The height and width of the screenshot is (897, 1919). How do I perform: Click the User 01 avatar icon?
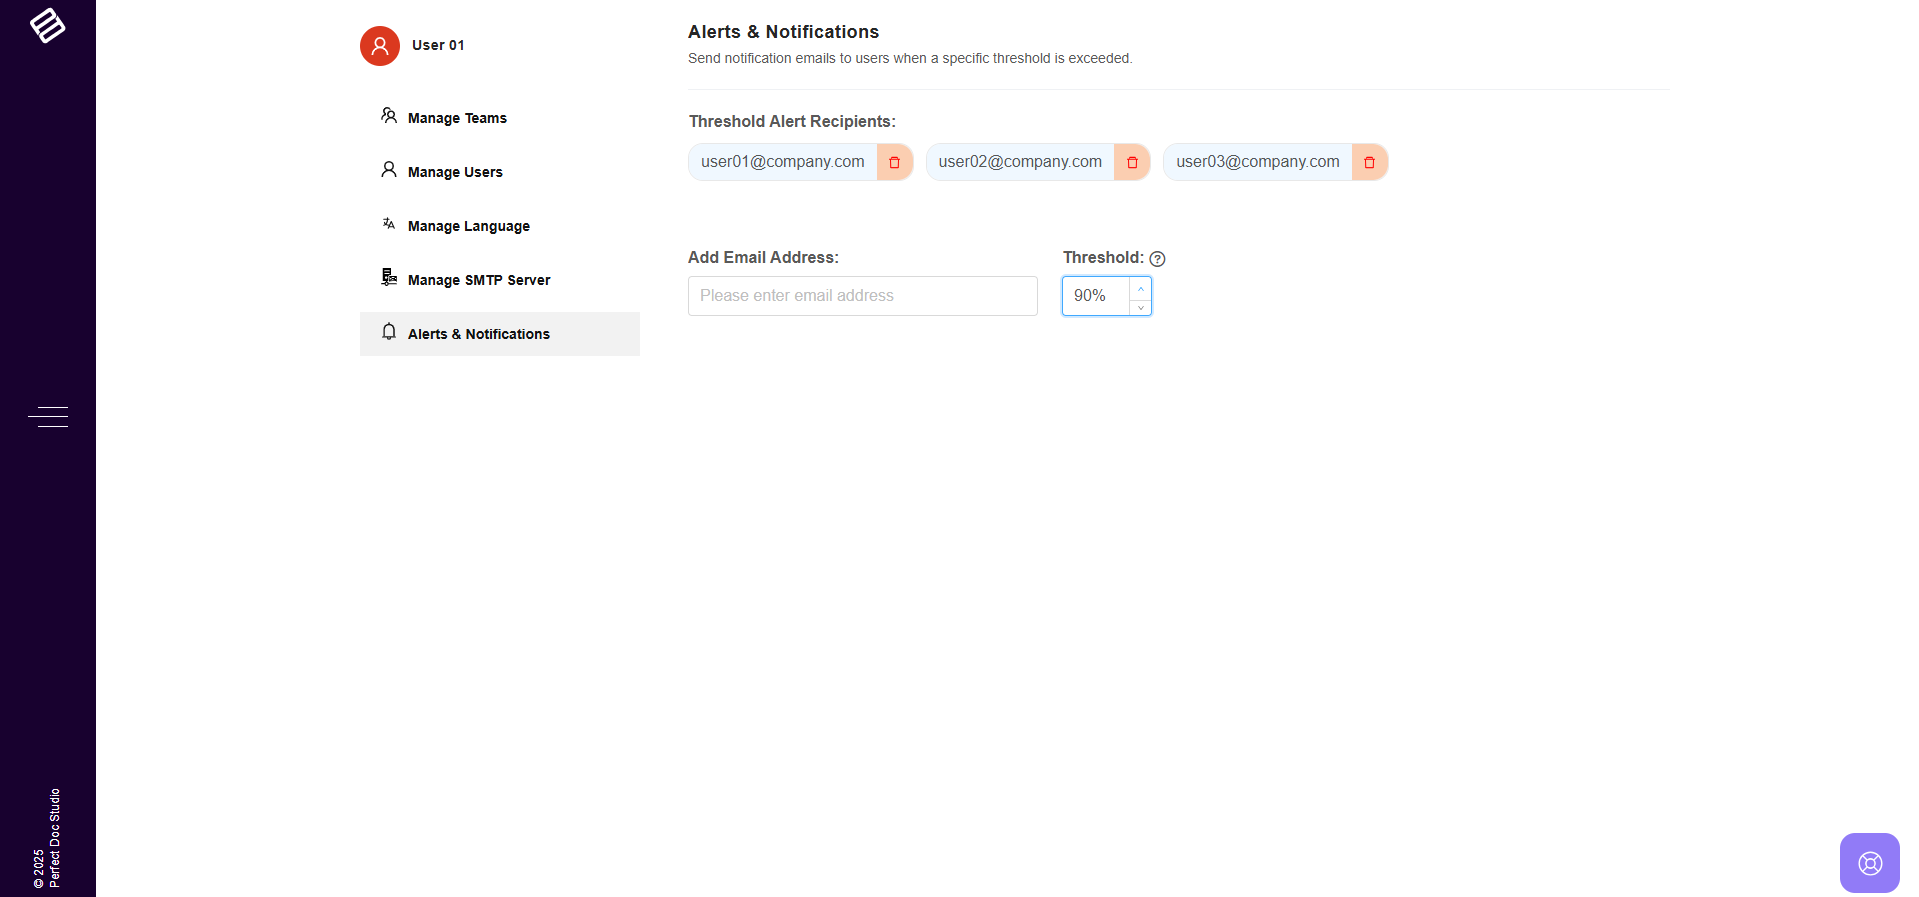pyautogui.click(x=380, y=46)
